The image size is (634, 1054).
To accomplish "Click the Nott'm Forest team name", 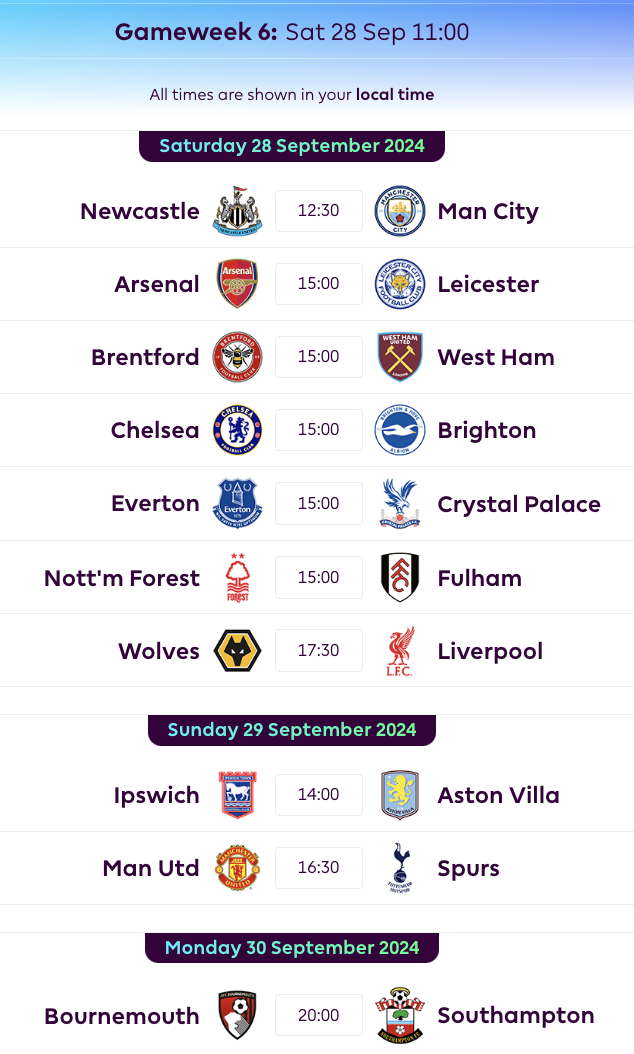I will [122, 578].
